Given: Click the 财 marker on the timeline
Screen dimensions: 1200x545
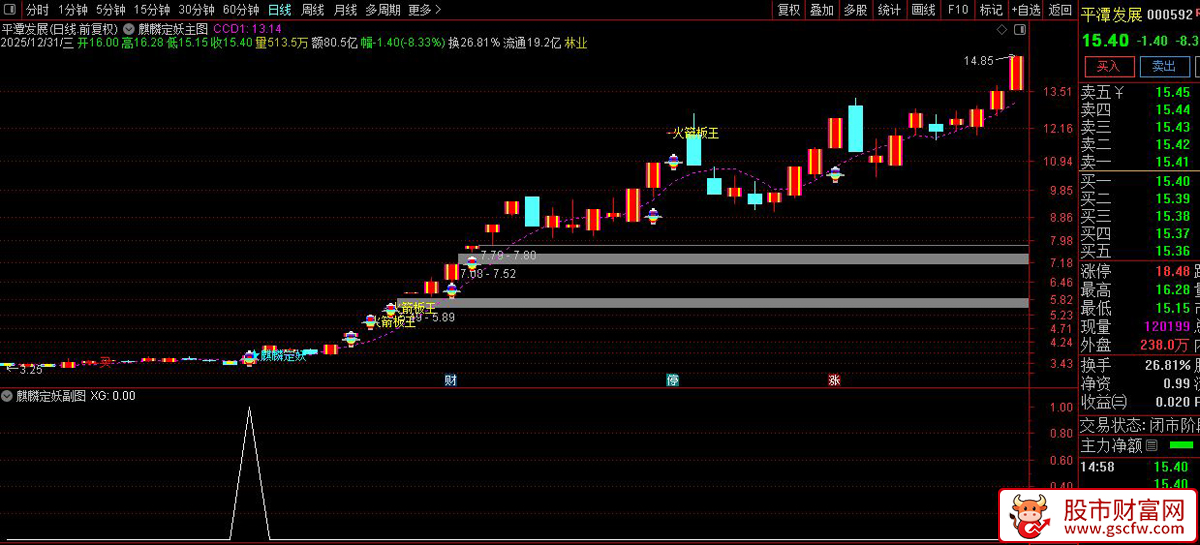Looking at the screenshot, I should click(x=451, y=380).
